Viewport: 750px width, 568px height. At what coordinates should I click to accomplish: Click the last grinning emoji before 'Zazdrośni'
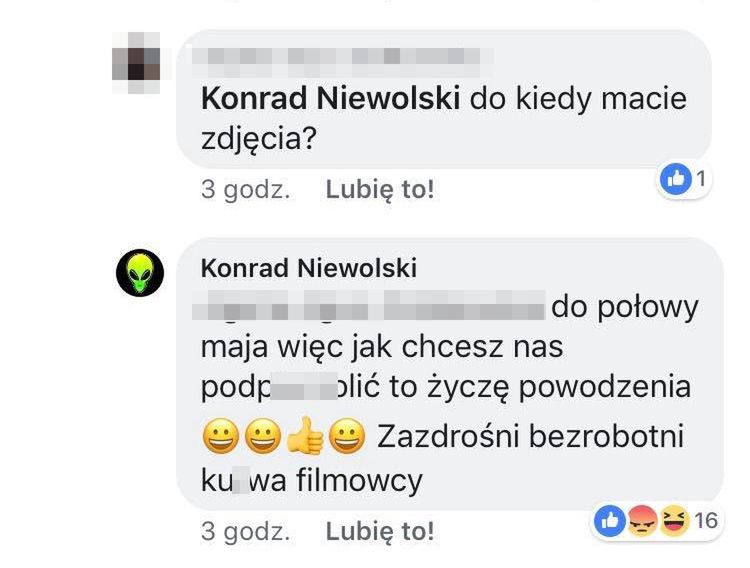coord(347,436)
